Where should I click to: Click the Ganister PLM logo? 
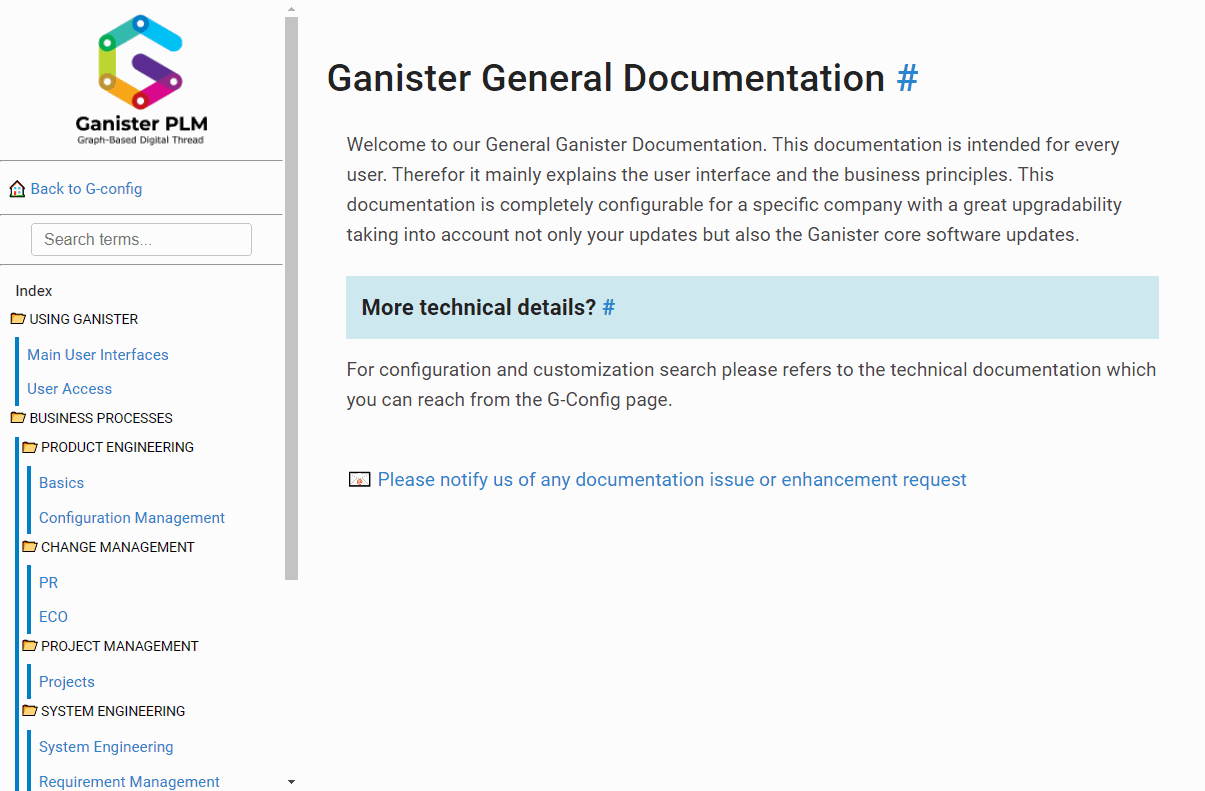[x=141, y=80]
